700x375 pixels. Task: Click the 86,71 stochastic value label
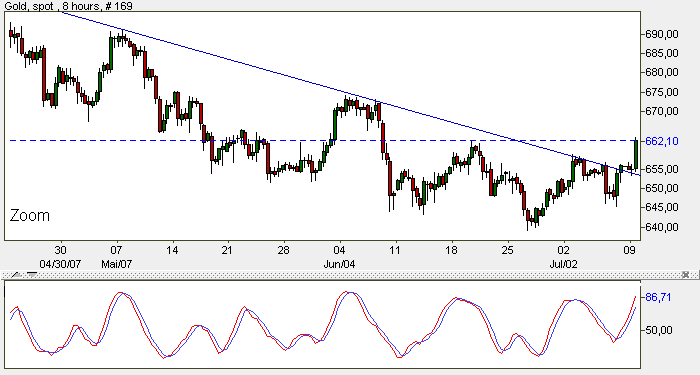658,297
